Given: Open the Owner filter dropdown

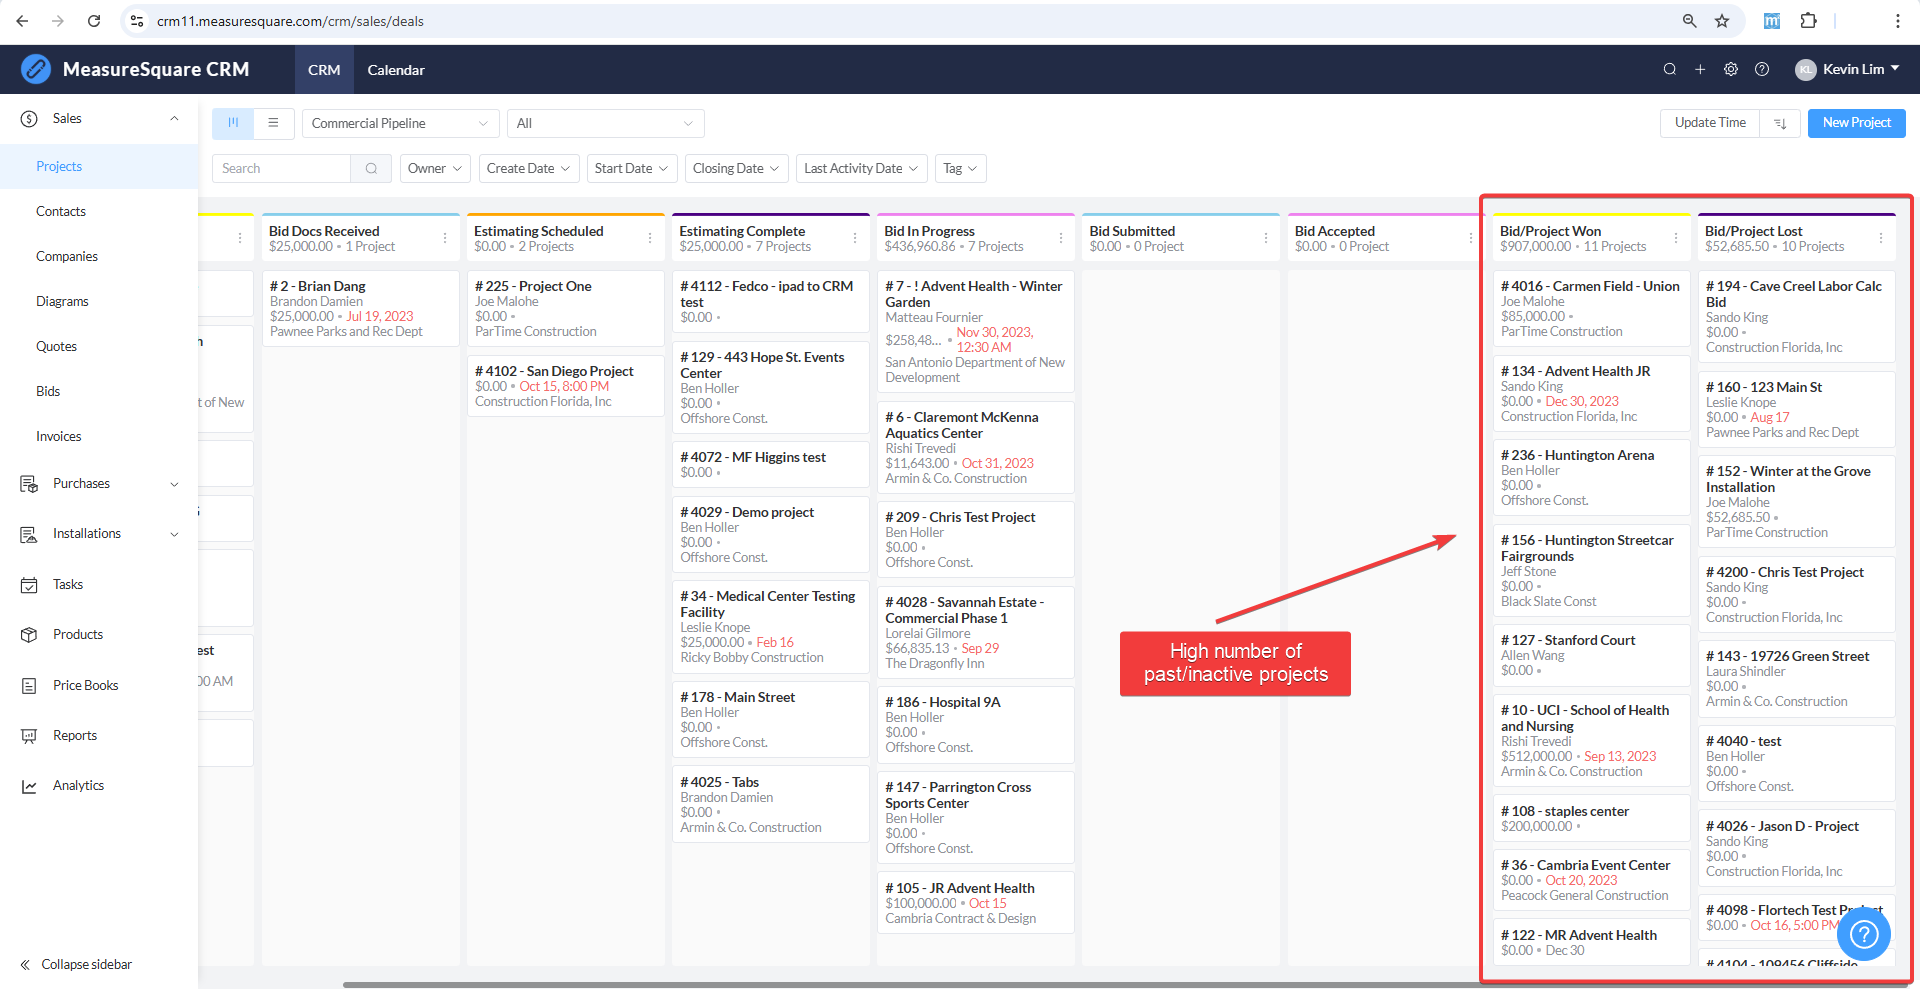Looking at the screenshot, I should pos(435,168).
